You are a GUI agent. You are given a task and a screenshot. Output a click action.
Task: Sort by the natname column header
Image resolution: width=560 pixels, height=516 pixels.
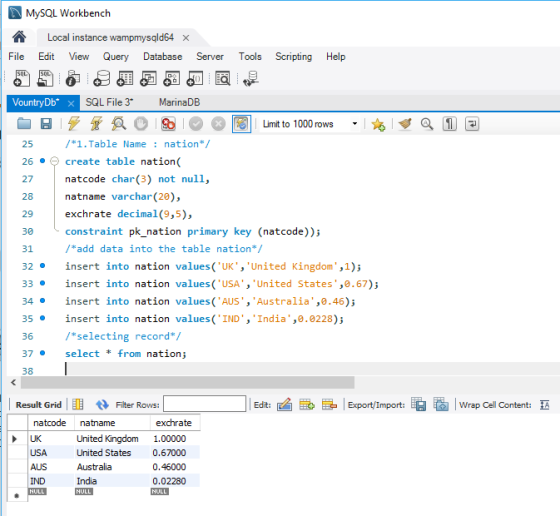112,422
